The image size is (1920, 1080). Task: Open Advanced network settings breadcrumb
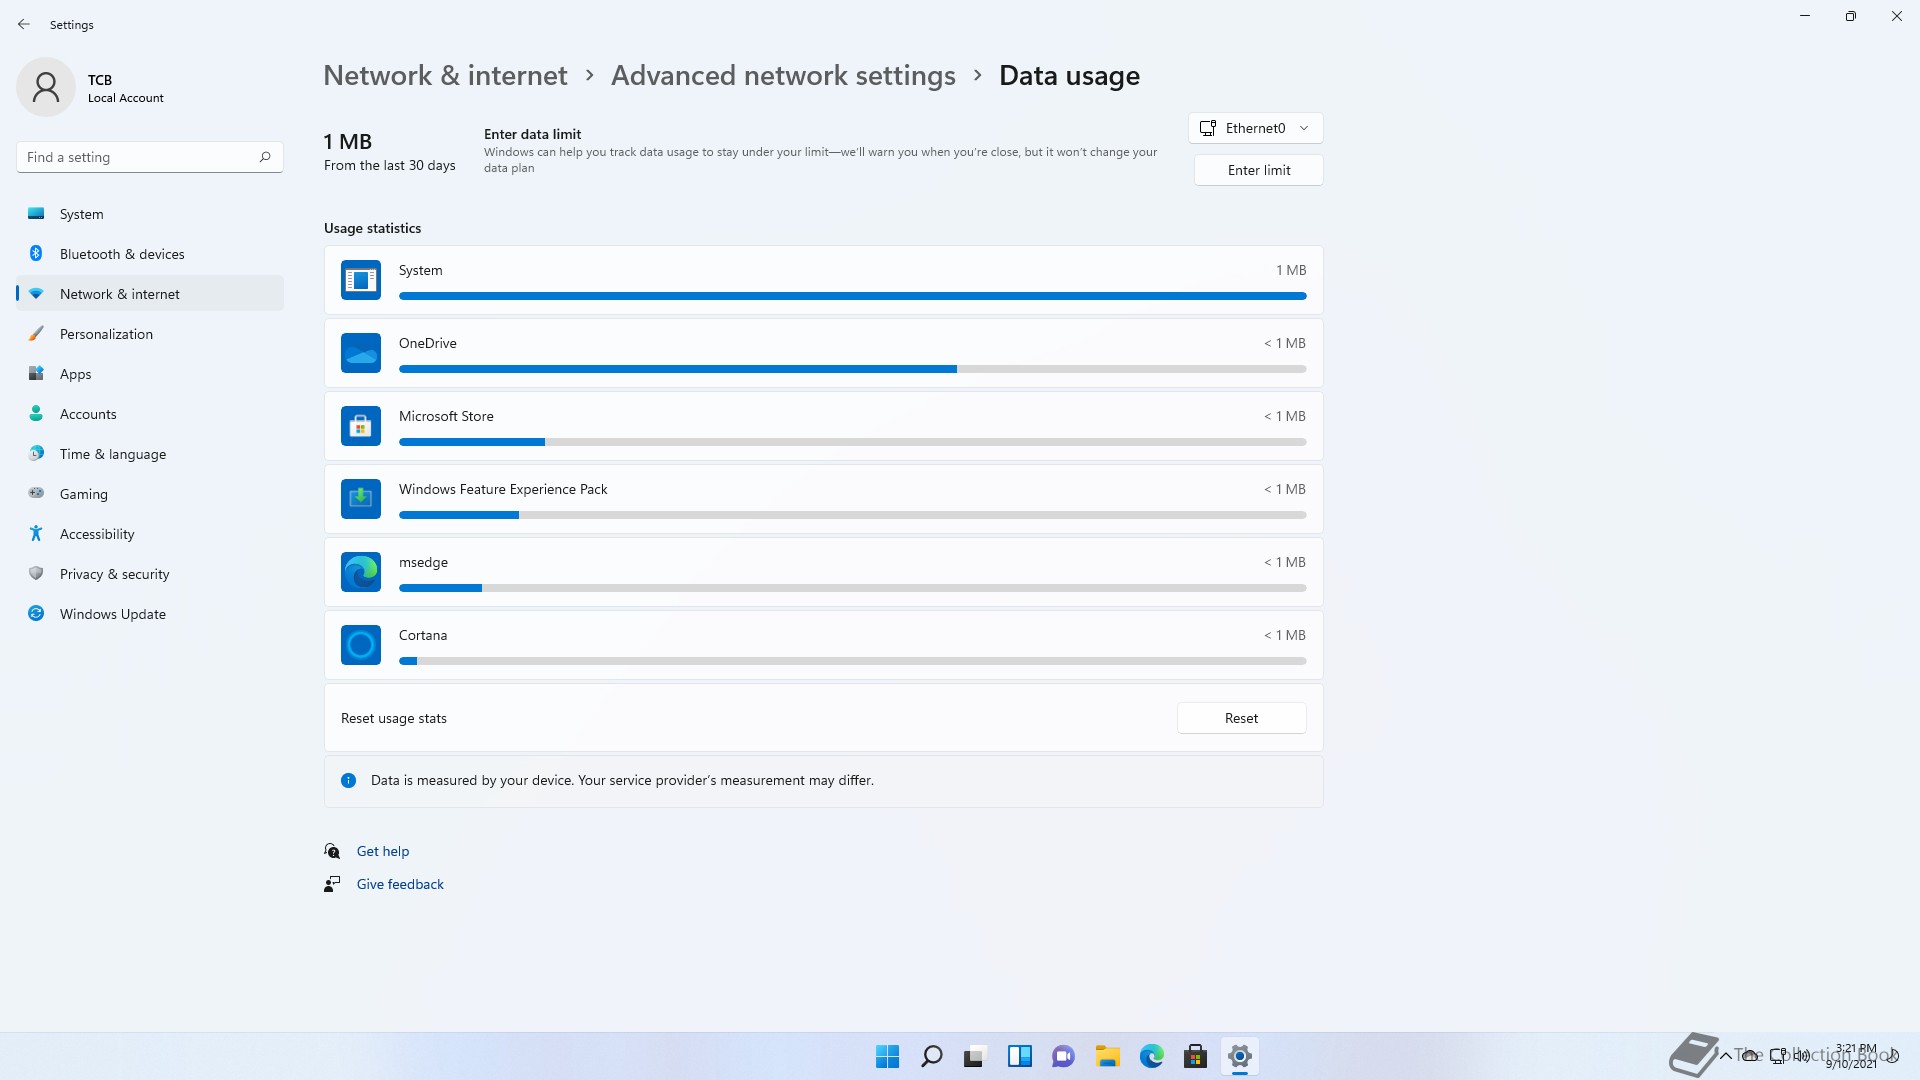(x=783, y=76)
